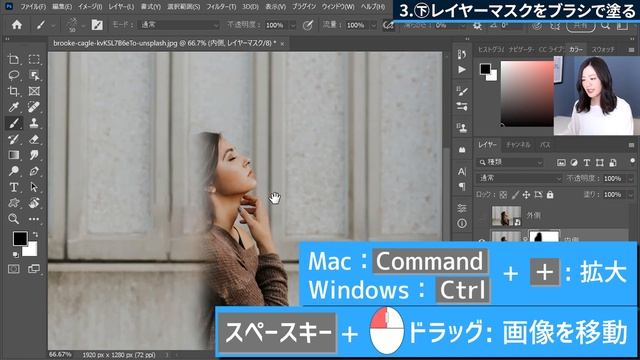The image size is (640, 360).
Task: Switch to the スウォッチ tab
Action: 603,49
